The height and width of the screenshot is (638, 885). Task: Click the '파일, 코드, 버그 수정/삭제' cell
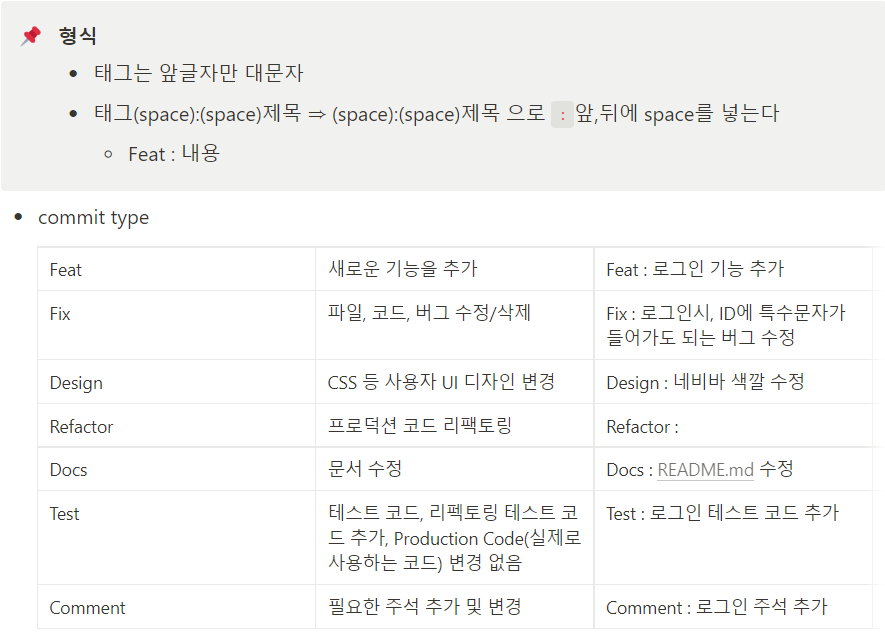[454, 325]
